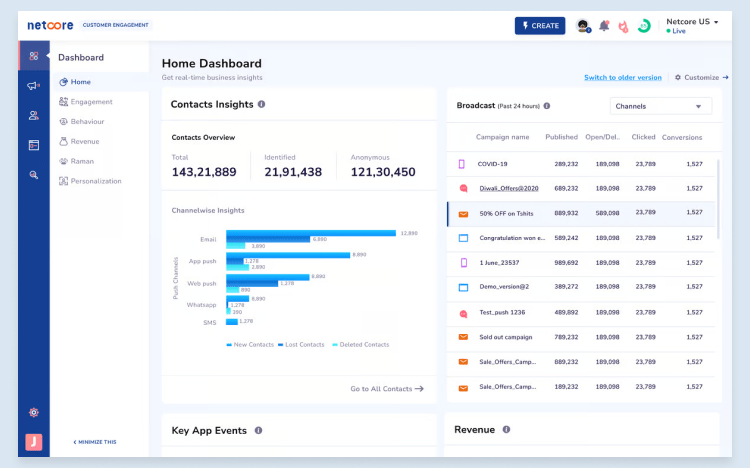Open the Diwali_Offers@2020 campaign link

[x=509, y=189]
